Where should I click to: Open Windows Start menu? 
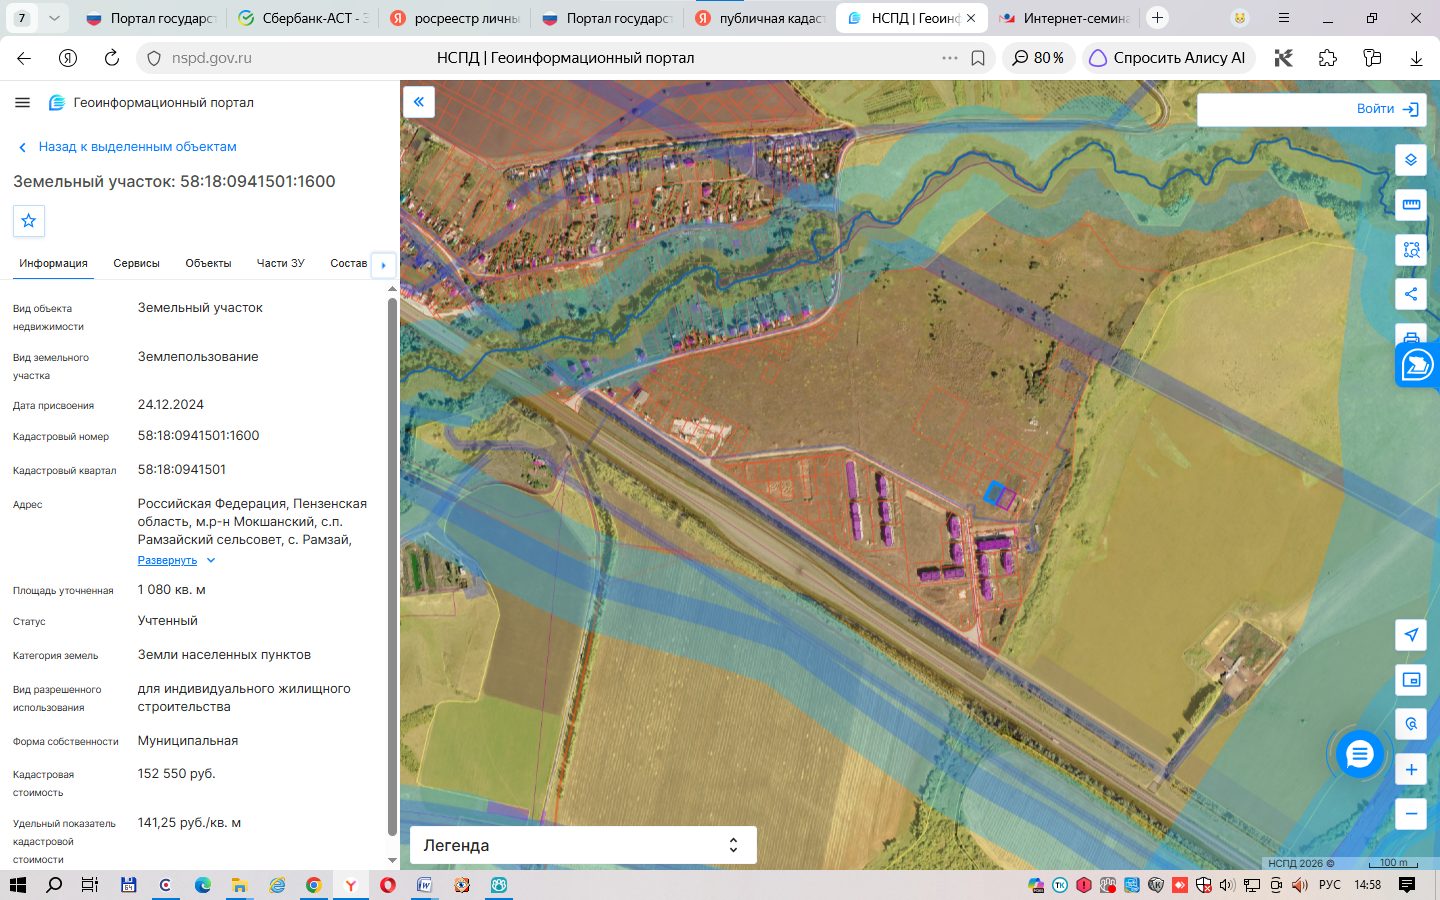click(x=17, y=885)
